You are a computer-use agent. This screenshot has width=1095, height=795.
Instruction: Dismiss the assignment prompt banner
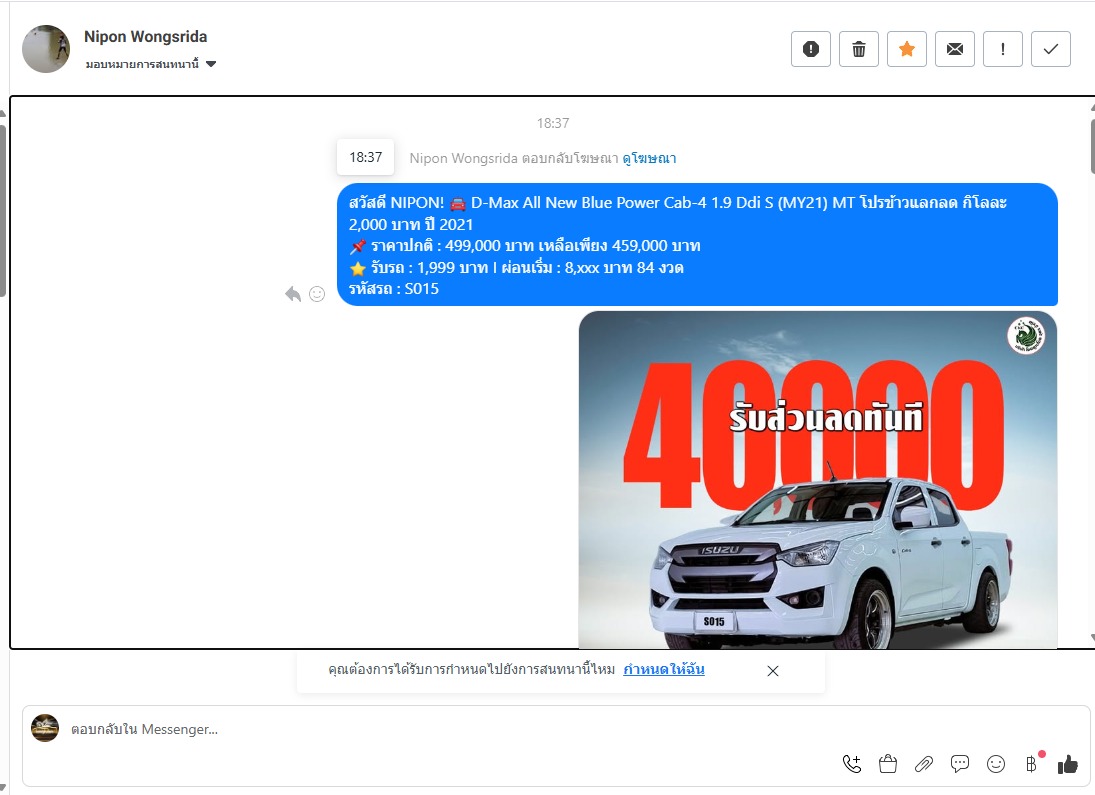point(772,671)
